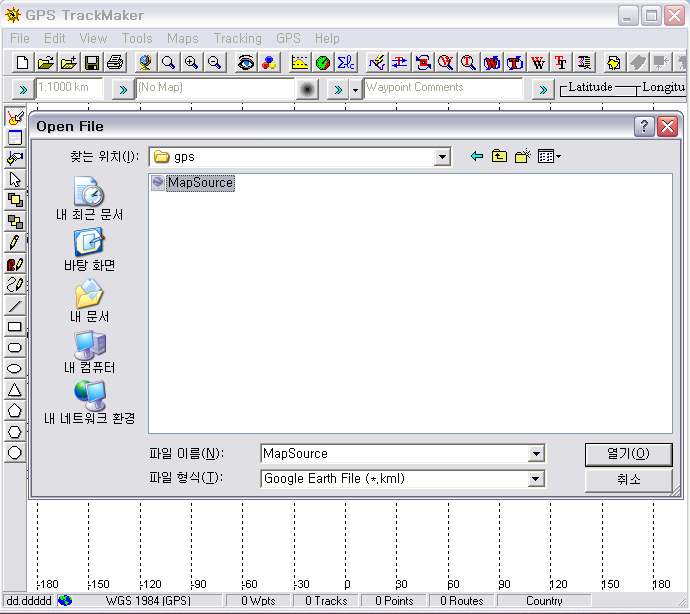Go to 내 문서 in places bar

pos(89,301)
